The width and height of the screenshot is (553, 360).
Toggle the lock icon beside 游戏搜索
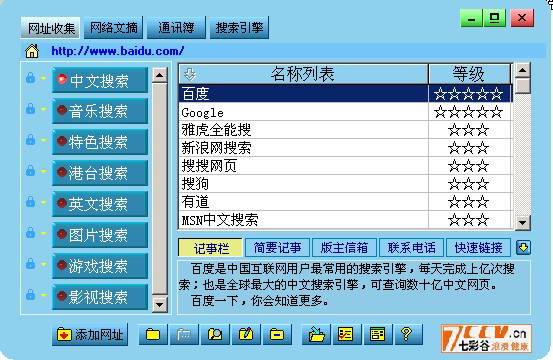(x=31, y=264)
